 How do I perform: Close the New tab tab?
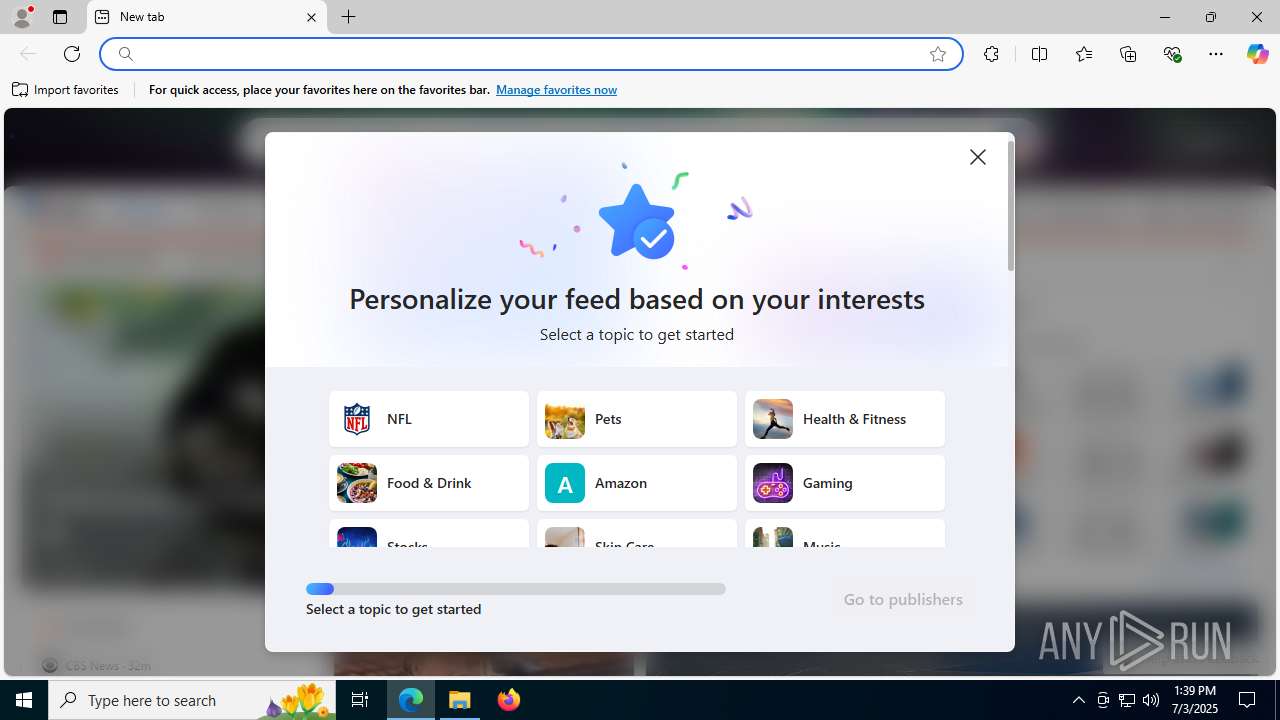(x=311, y=17)
